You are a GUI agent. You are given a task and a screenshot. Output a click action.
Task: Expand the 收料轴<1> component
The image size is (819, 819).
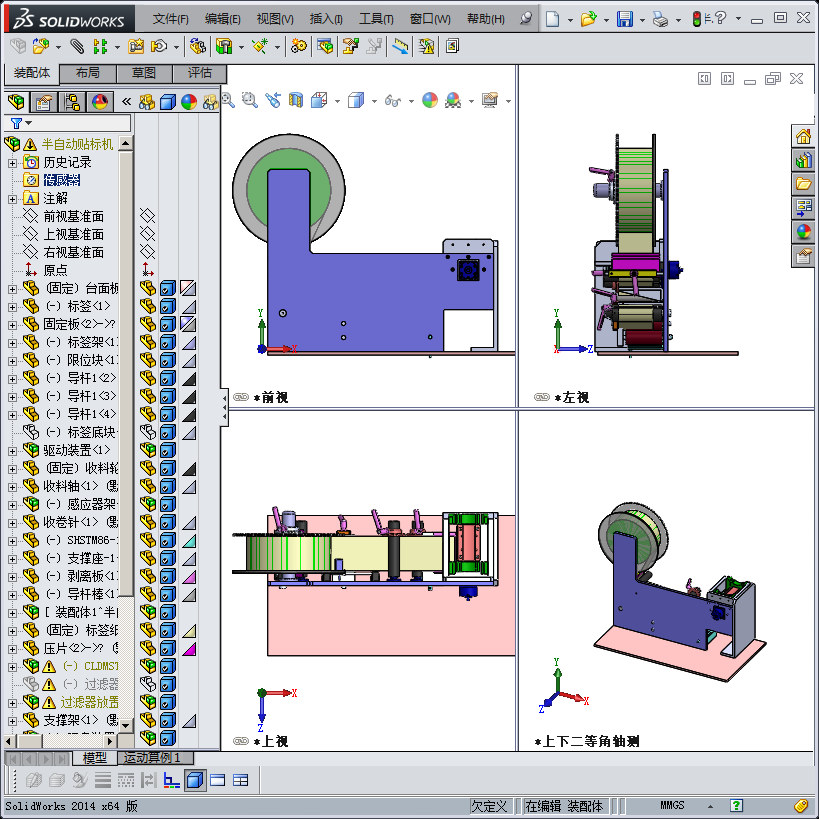point(13,487)
